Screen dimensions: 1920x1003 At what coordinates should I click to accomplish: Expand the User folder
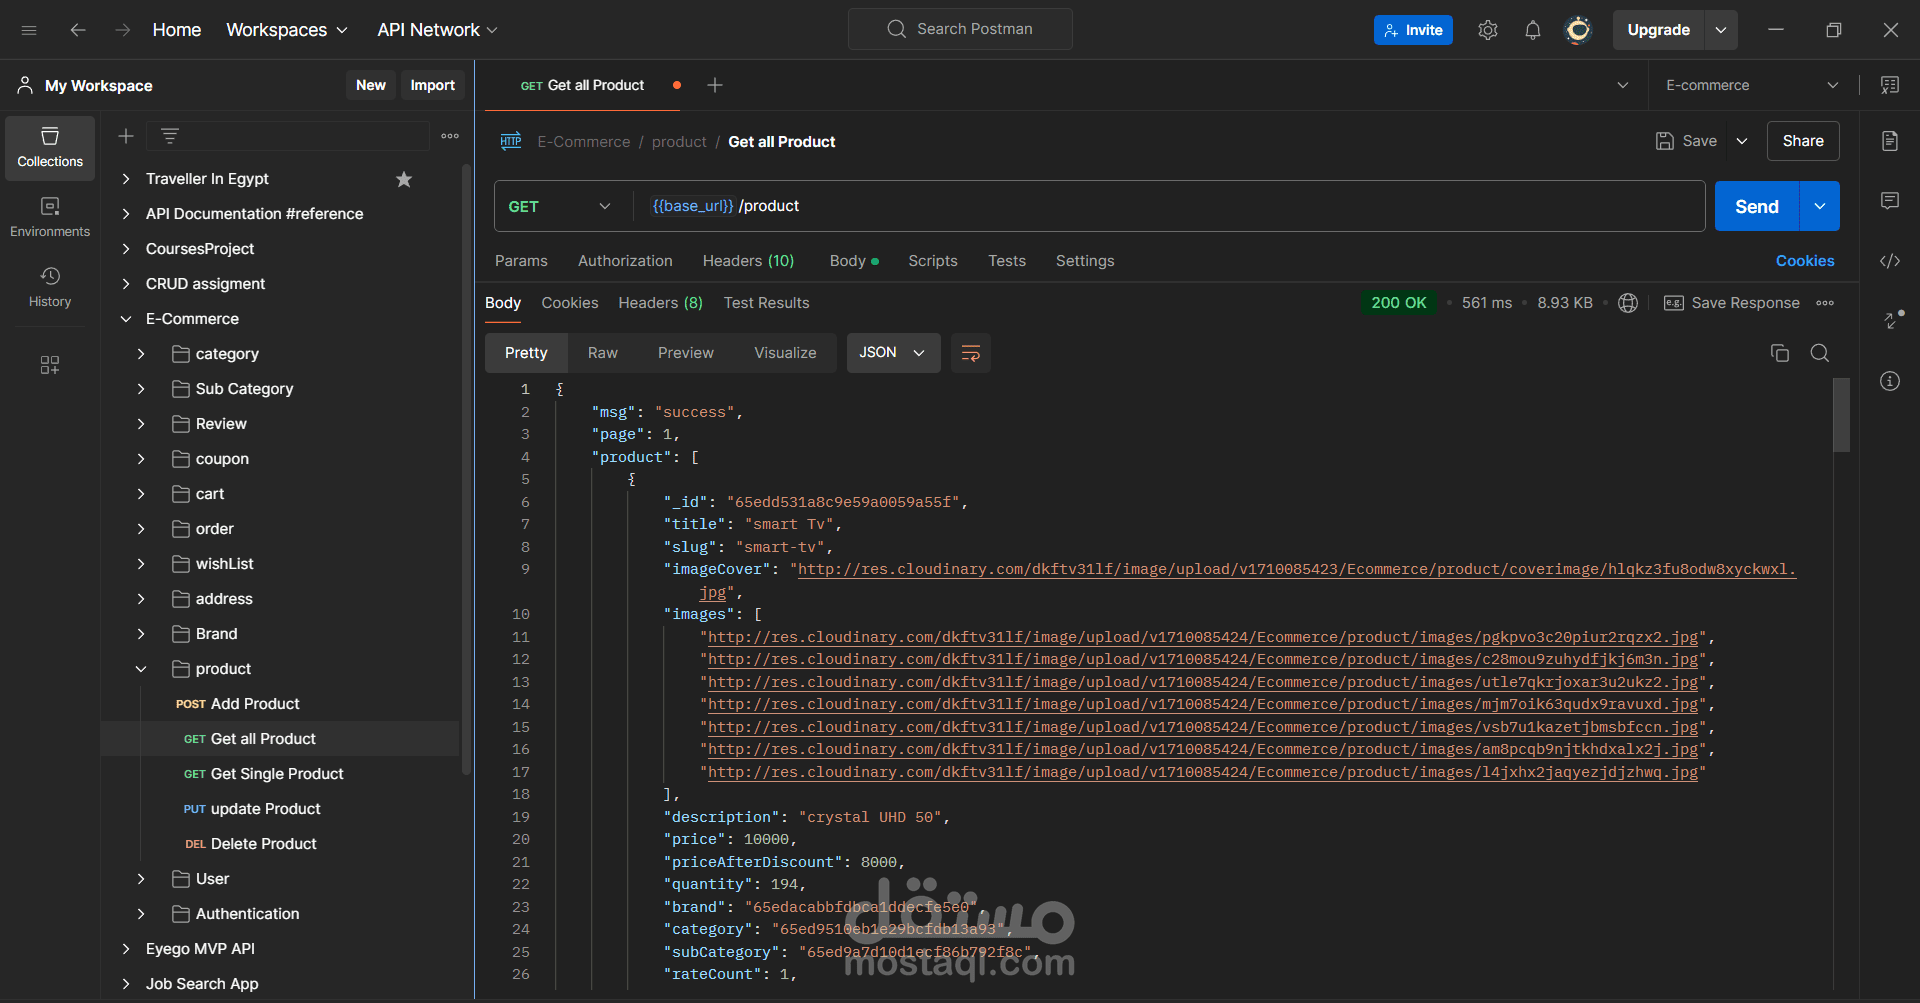pos(141,879)
